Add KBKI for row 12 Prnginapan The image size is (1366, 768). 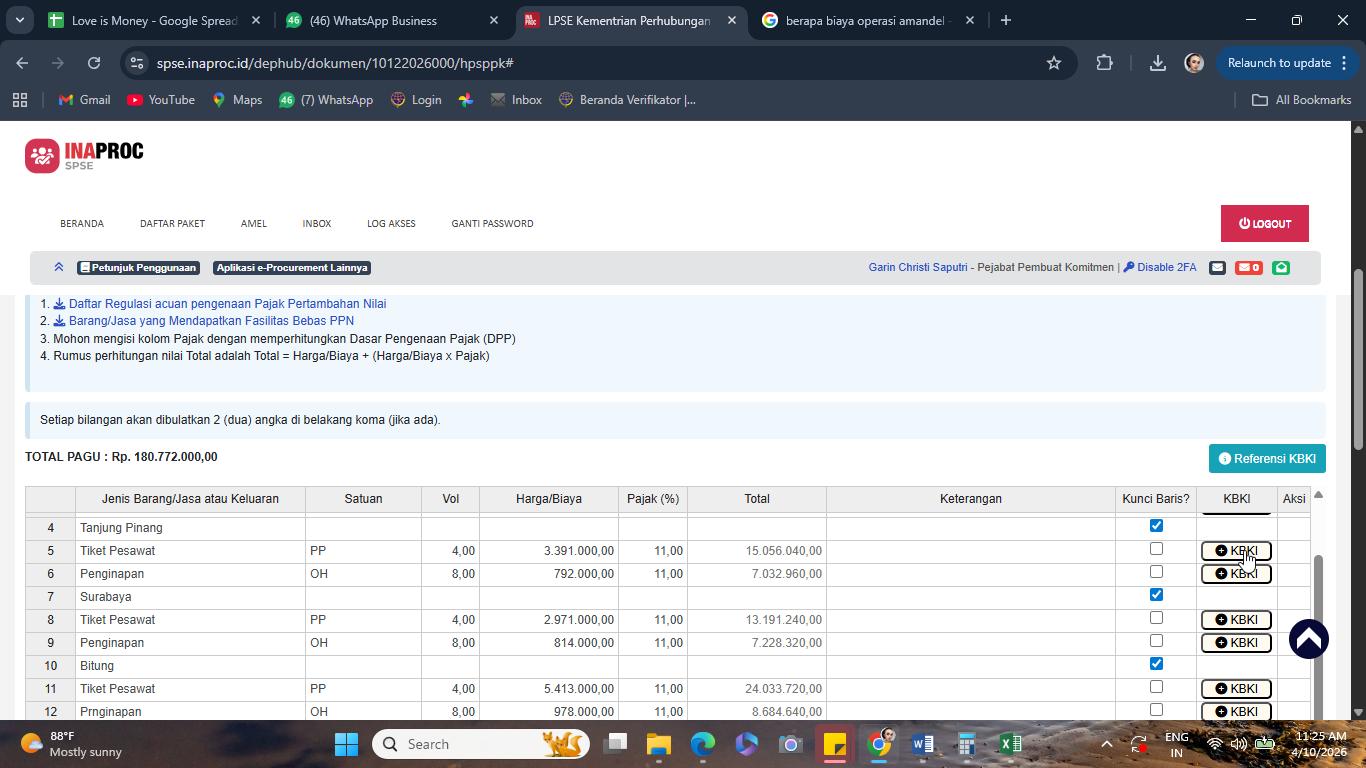(x=1236, y=711)
